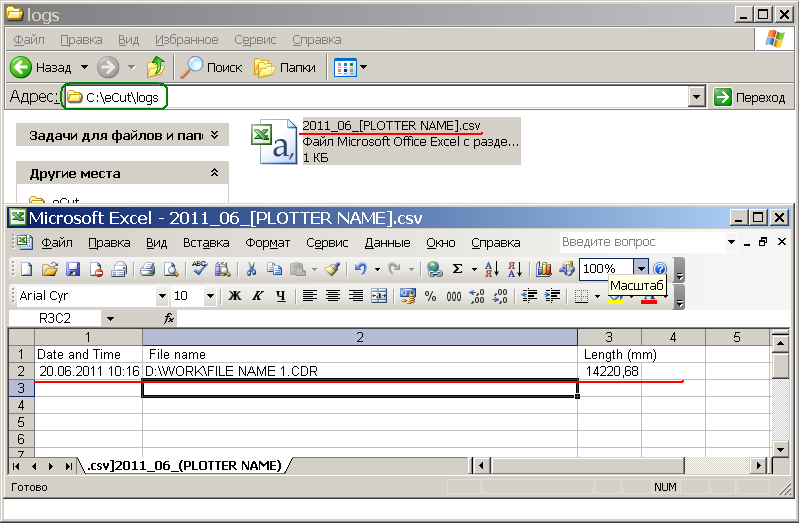Toggle italic К formatting
The image size is (799, 523).
click(x=258, y=296)
